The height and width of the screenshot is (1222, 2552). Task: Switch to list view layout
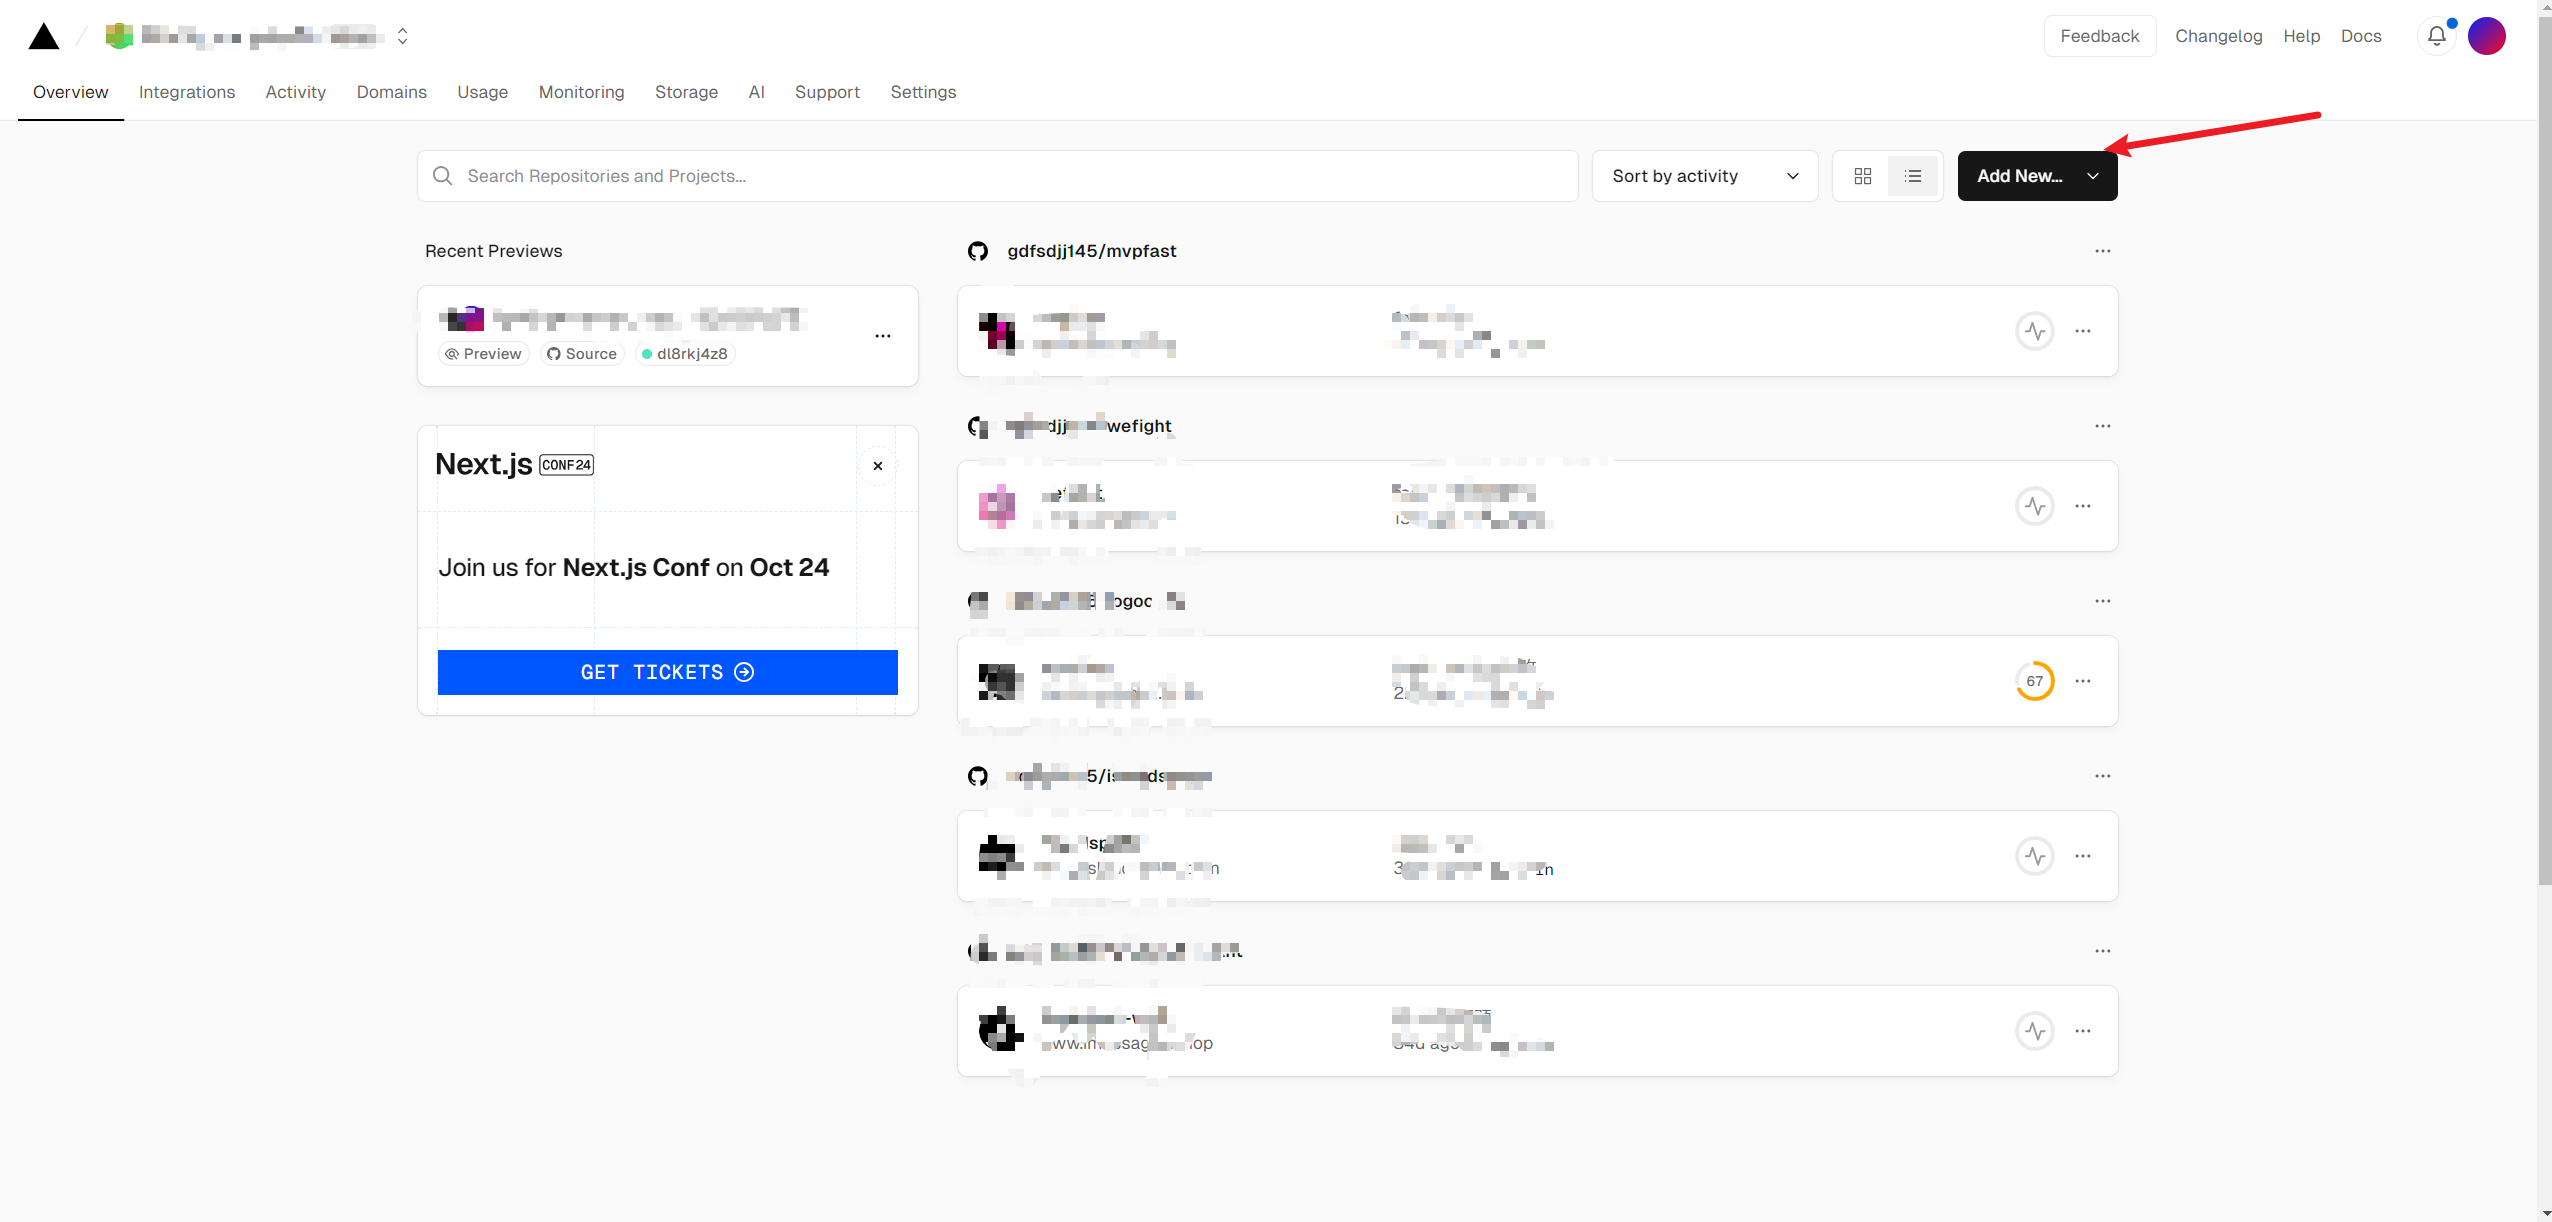pyautogui.click(x=1912, y=176)
